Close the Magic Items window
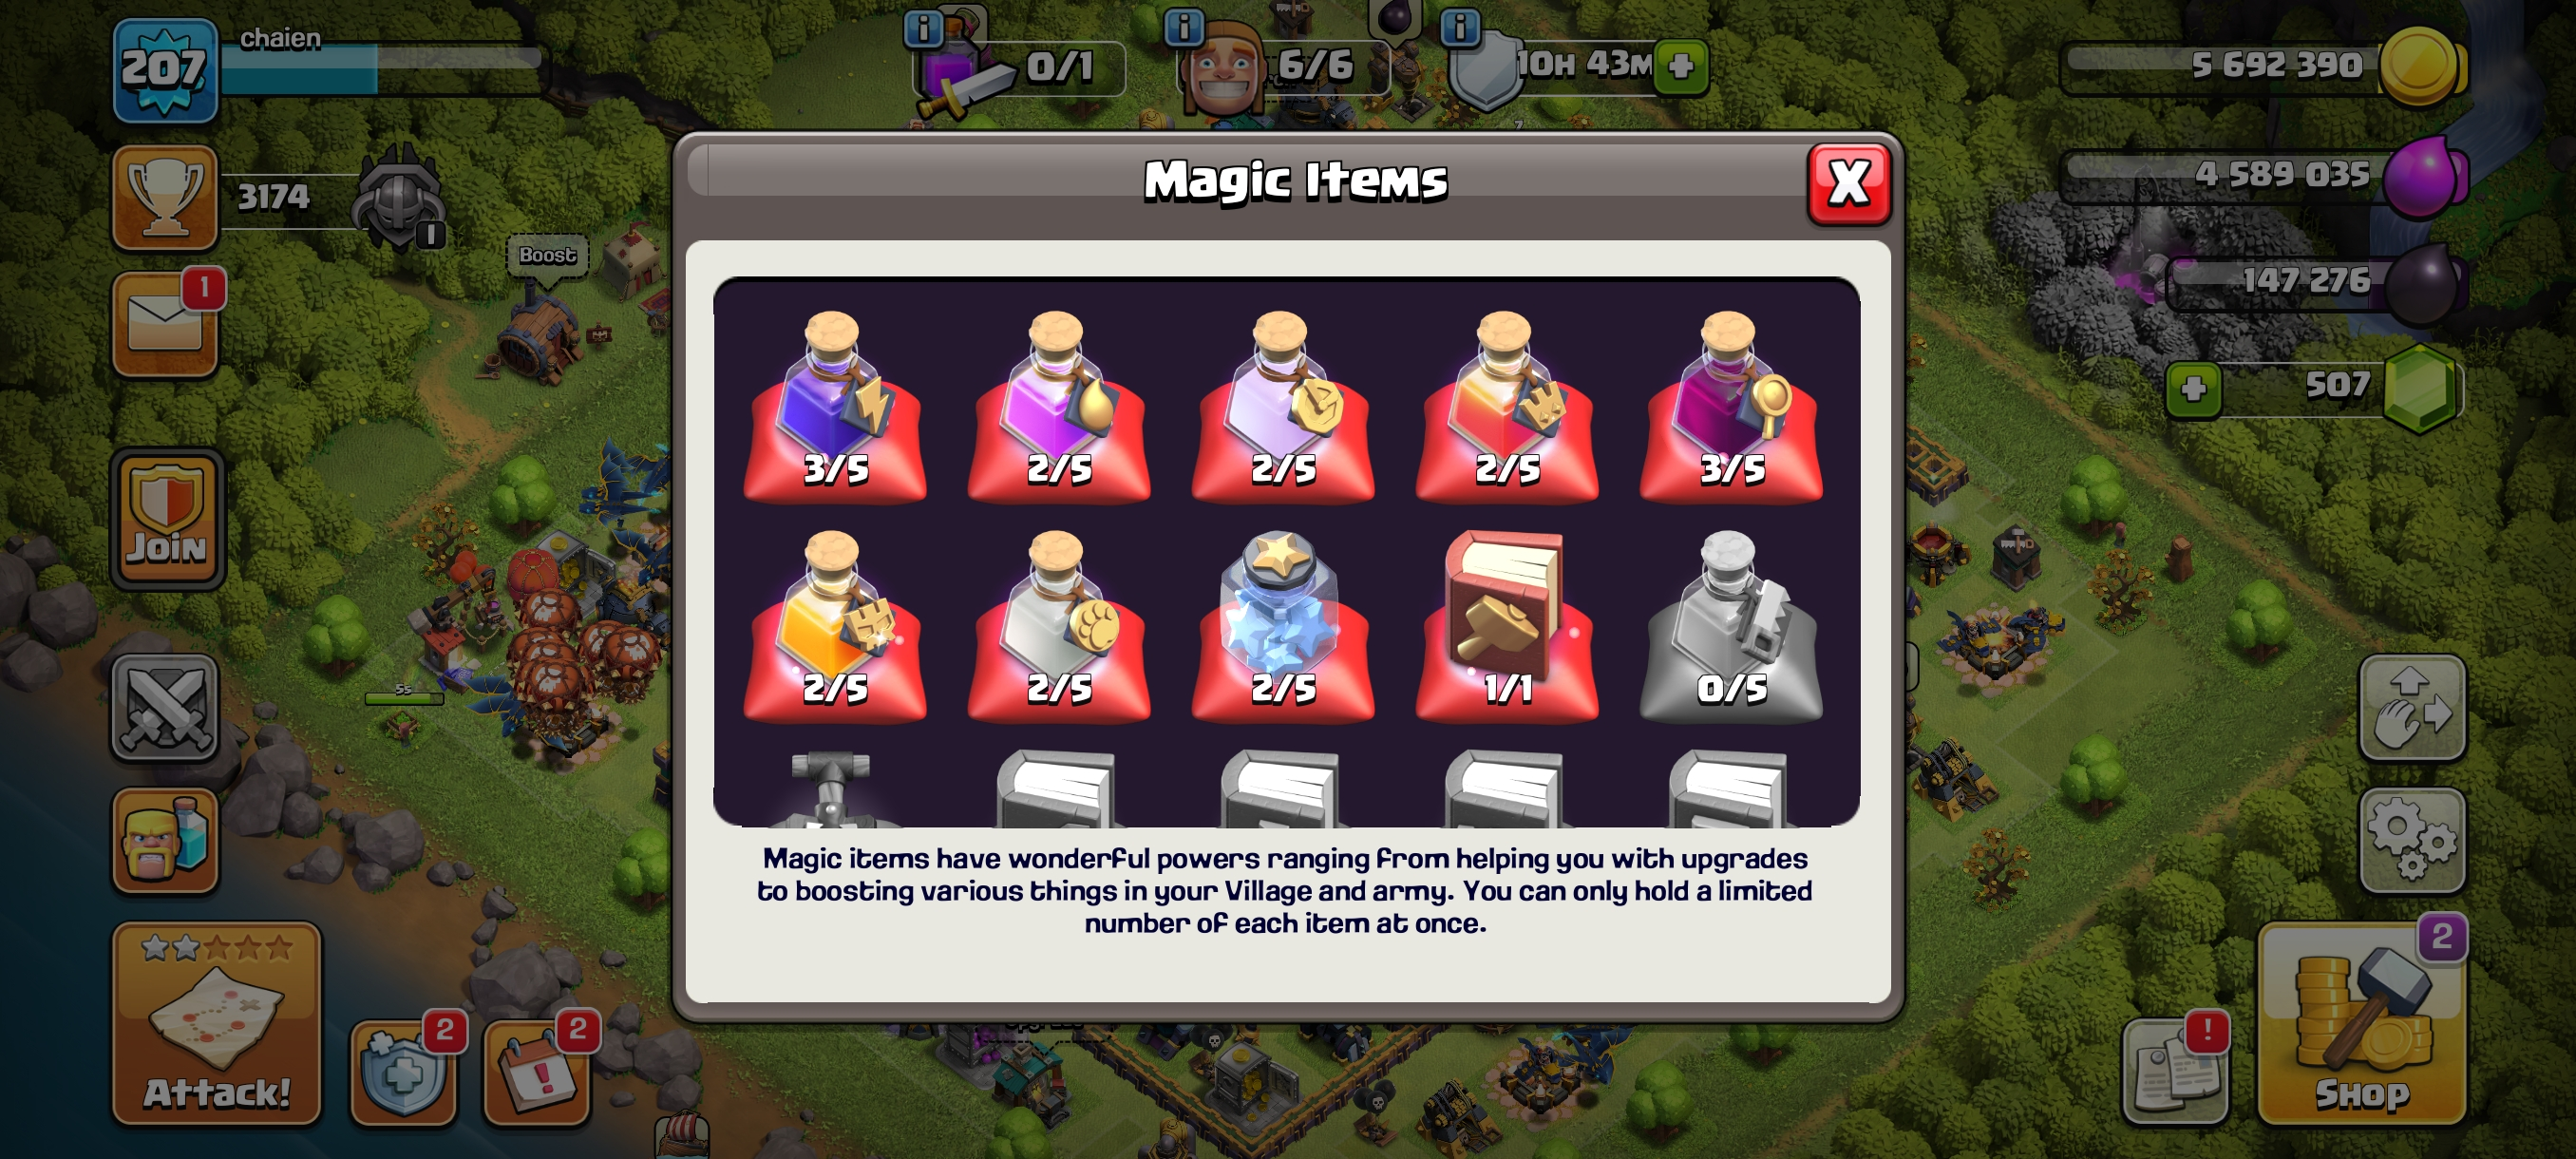 1848,184
